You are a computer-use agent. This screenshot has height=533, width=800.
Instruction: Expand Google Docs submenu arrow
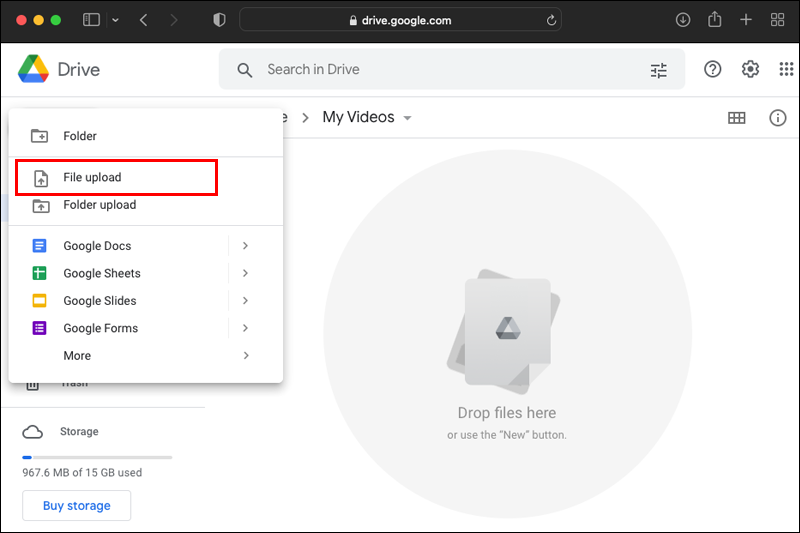[245, 246]
